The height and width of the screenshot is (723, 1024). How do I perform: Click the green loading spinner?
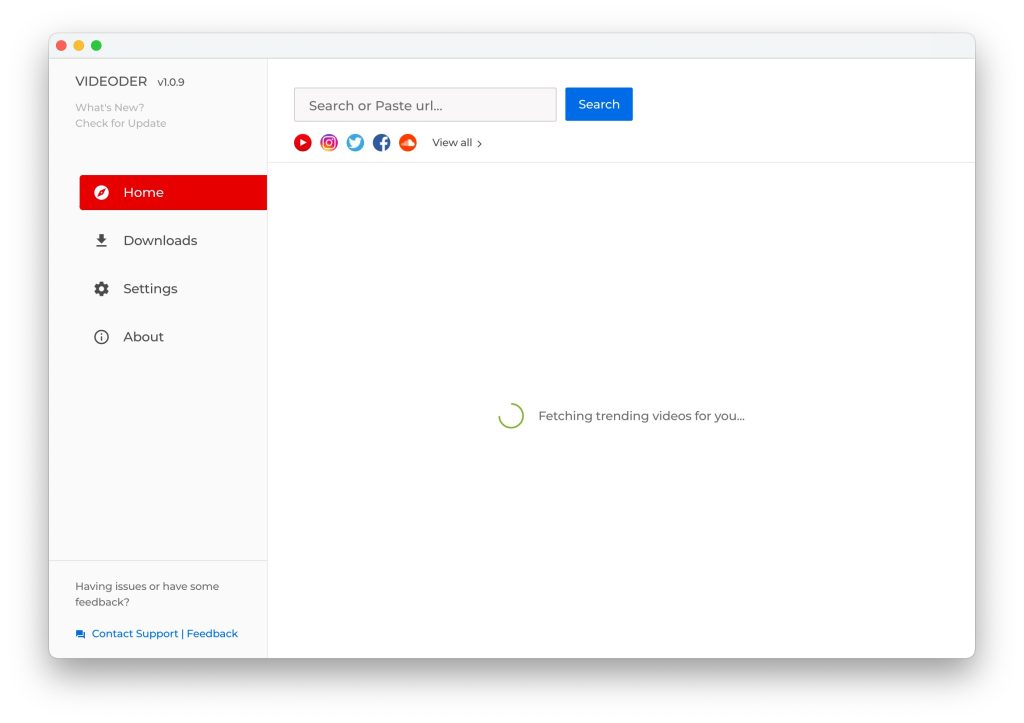(511, 415)
